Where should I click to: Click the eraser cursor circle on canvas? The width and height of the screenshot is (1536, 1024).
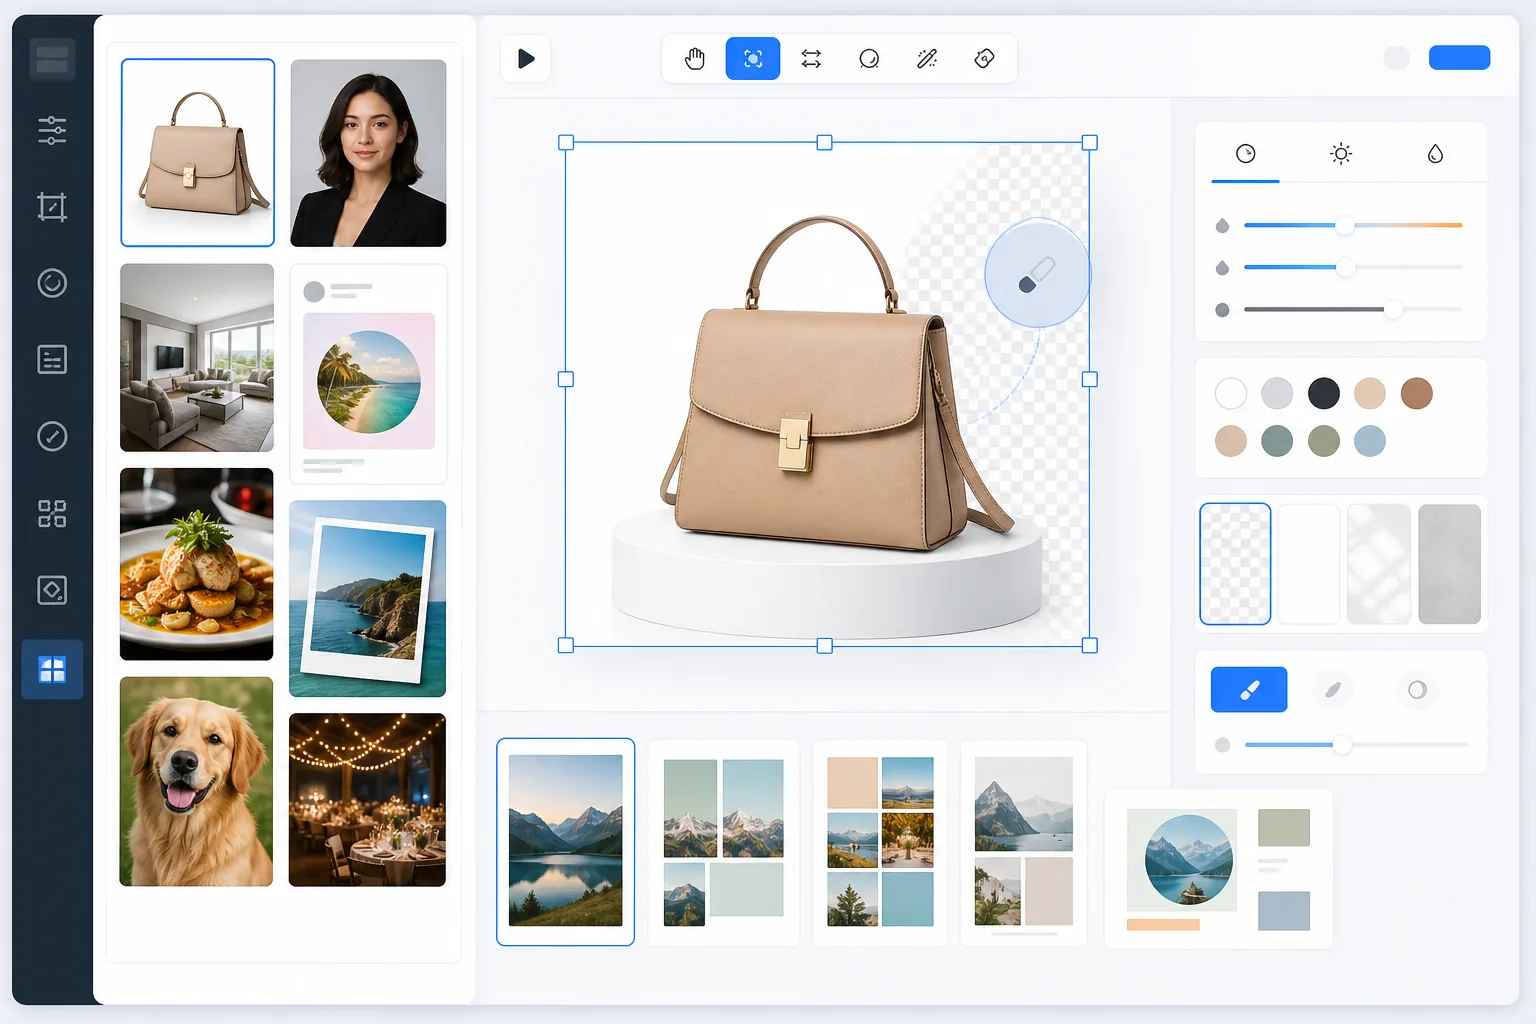[1037, 273]
